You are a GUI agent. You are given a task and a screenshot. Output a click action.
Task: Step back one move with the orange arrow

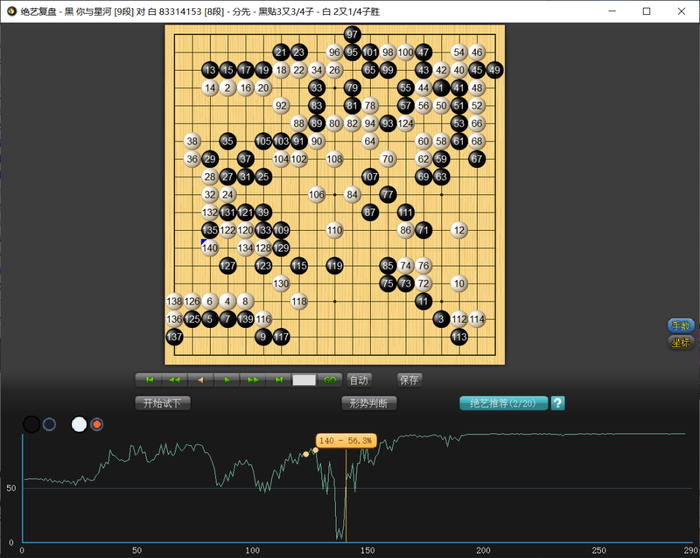coord(201,380)
